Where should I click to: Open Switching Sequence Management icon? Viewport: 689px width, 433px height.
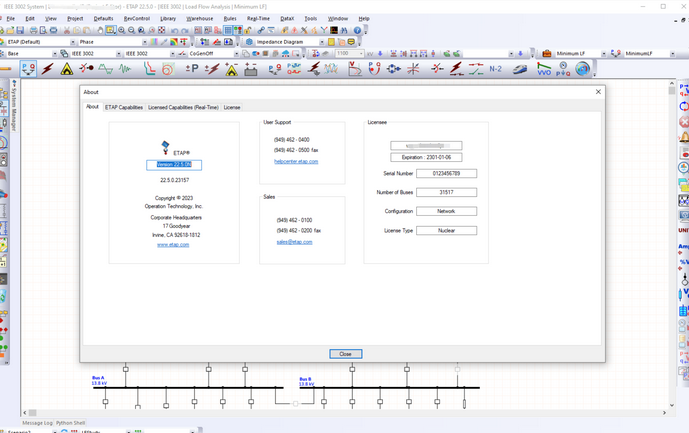point(475,69)
